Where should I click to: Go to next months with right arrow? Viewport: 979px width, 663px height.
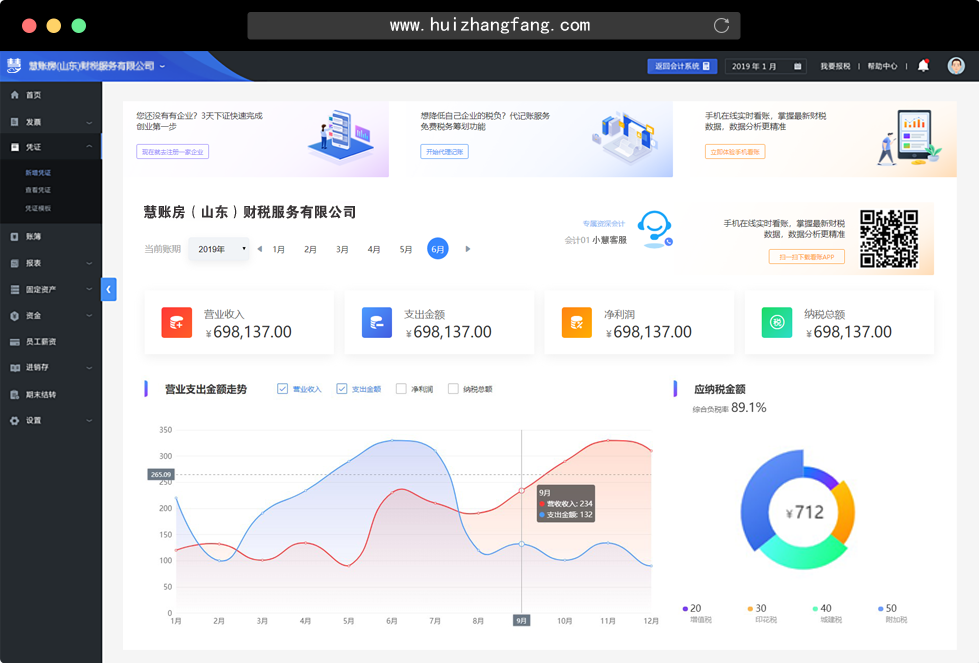468,249
